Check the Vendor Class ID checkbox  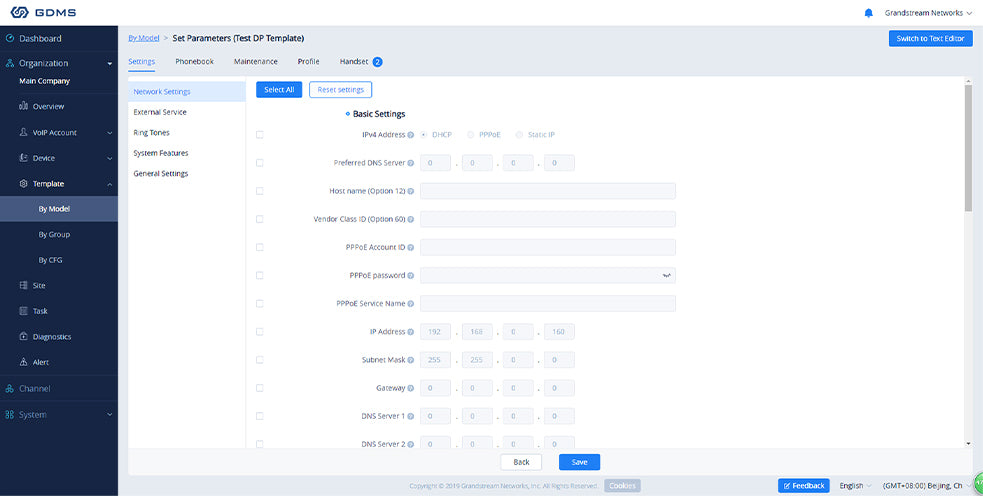(260, 219)
